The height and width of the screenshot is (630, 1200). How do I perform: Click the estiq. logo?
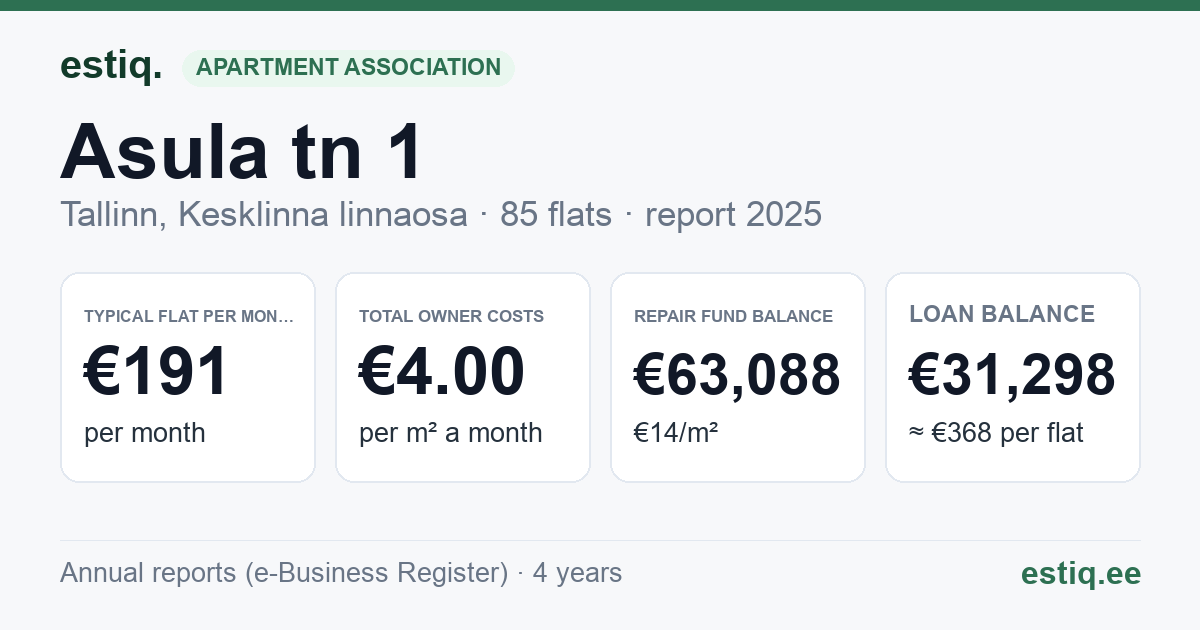(x=111, y=66)
